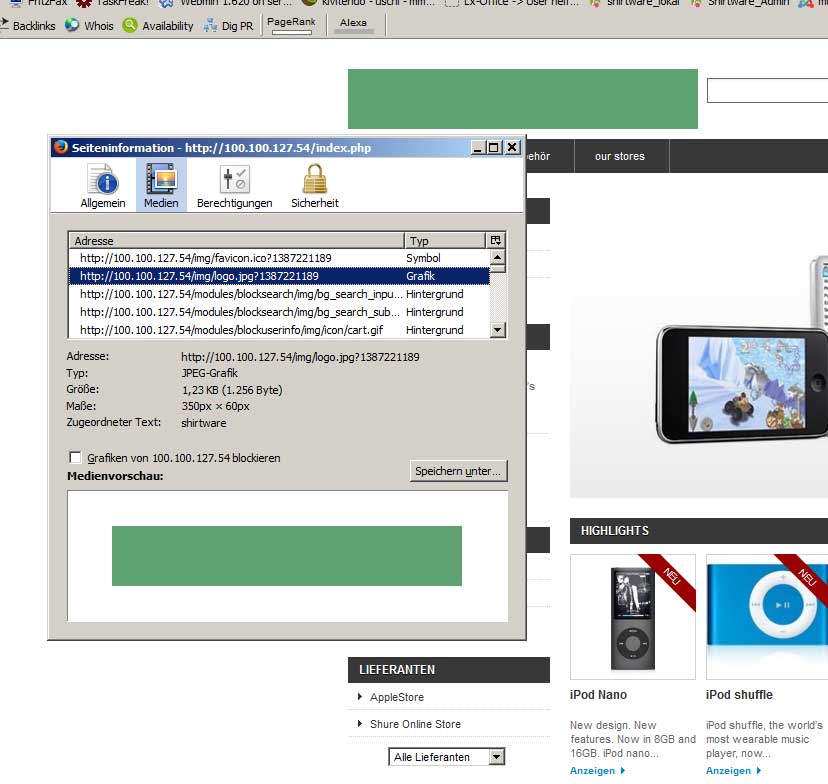This screenshot has width=828, height=784.
Task: Click the iPod Nano product thumbnail
Action: coord(633,617)
